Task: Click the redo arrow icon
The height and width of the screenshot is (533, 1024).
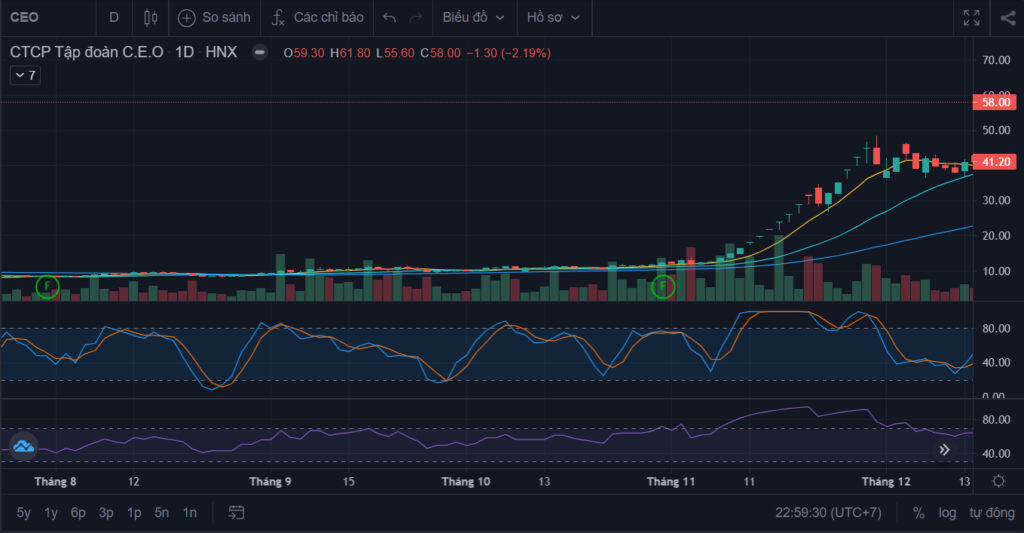Action: pos(415,18)
